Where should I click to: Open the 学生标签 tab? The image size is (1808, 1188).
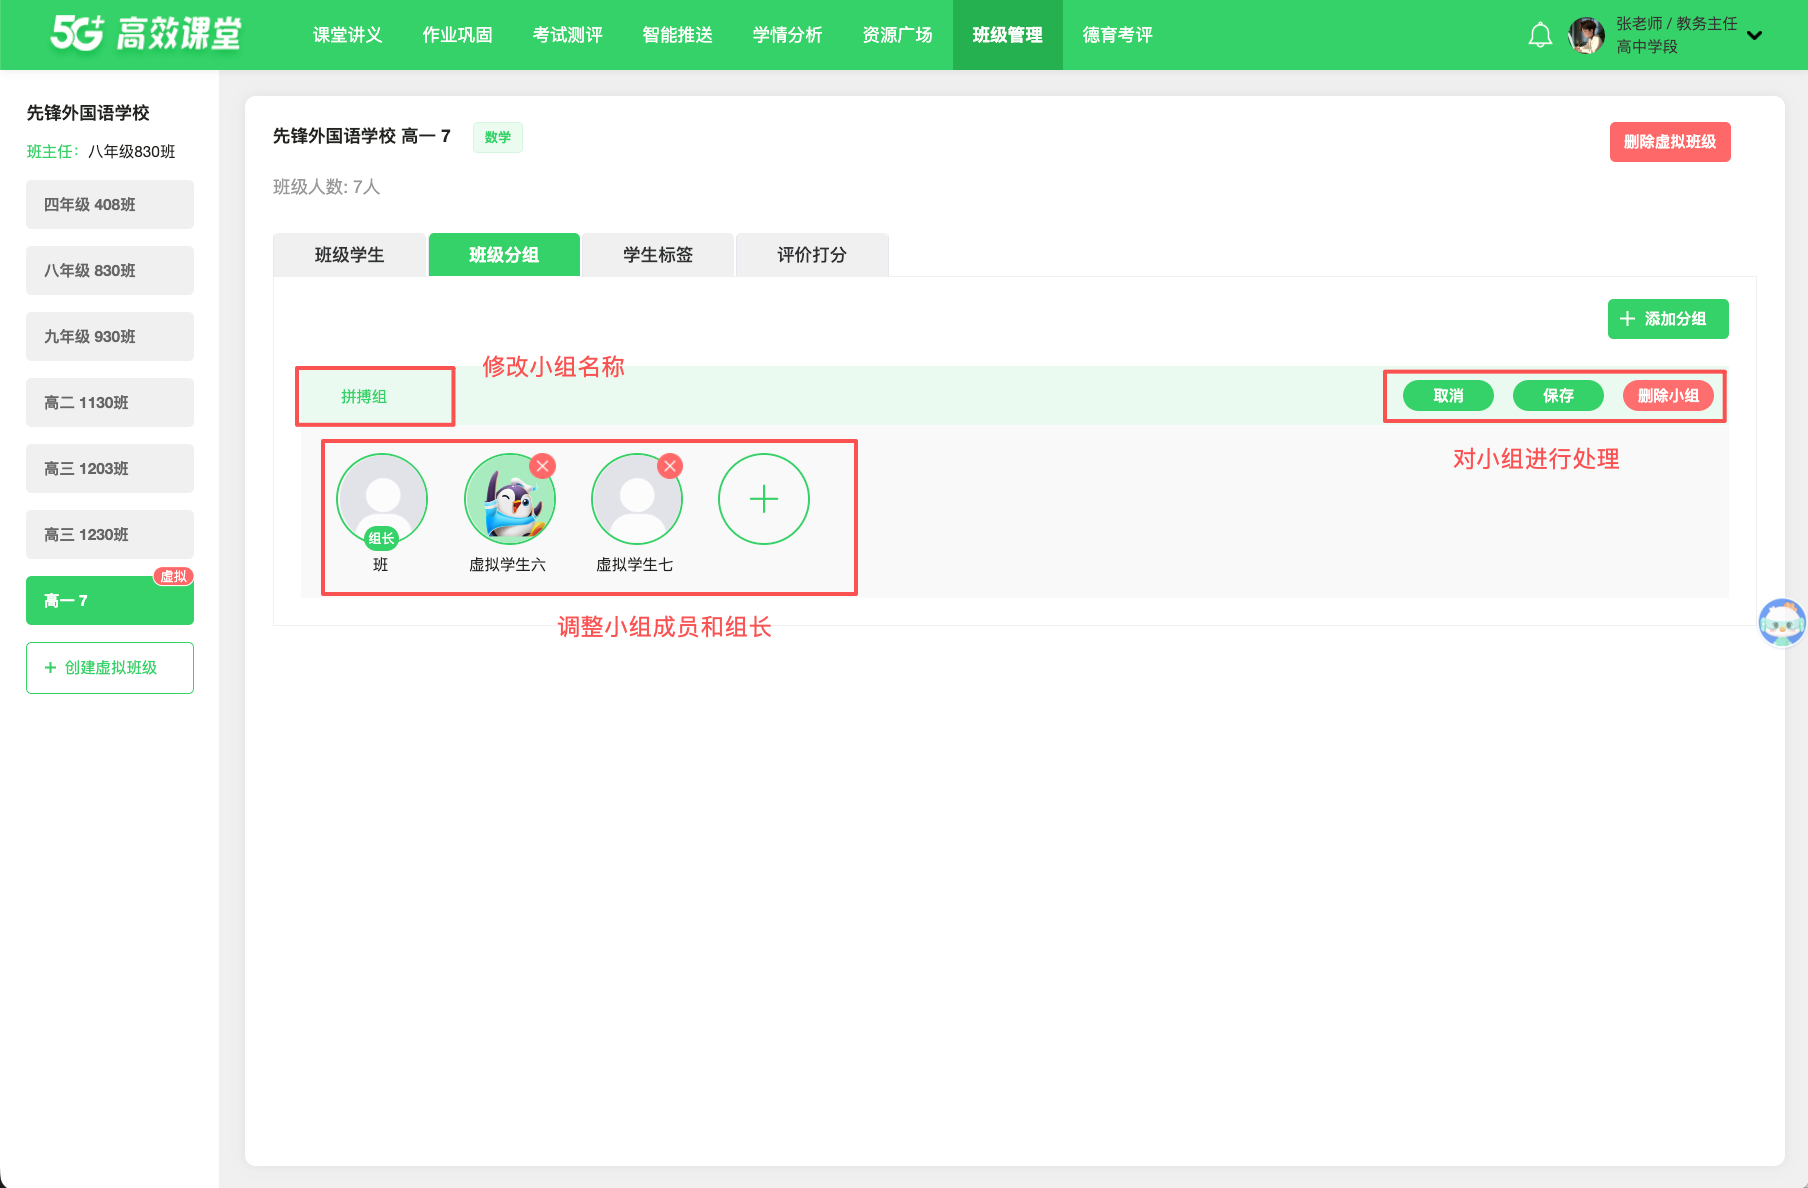coord(657,255)
